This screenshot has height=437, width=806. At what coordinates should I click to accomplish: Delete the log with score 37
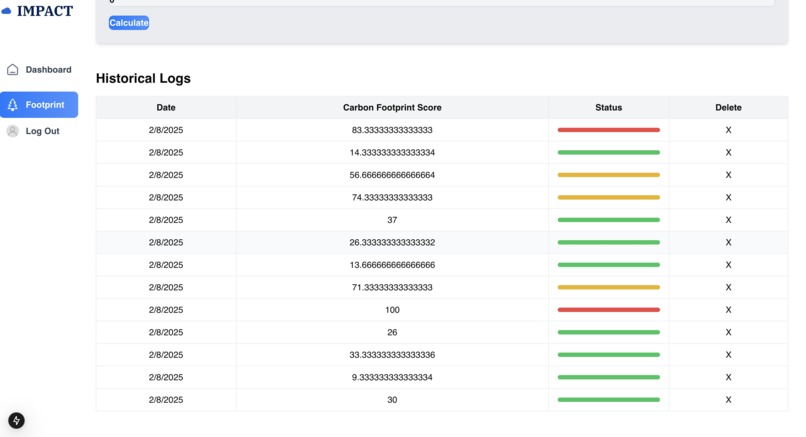pos(728,220)
